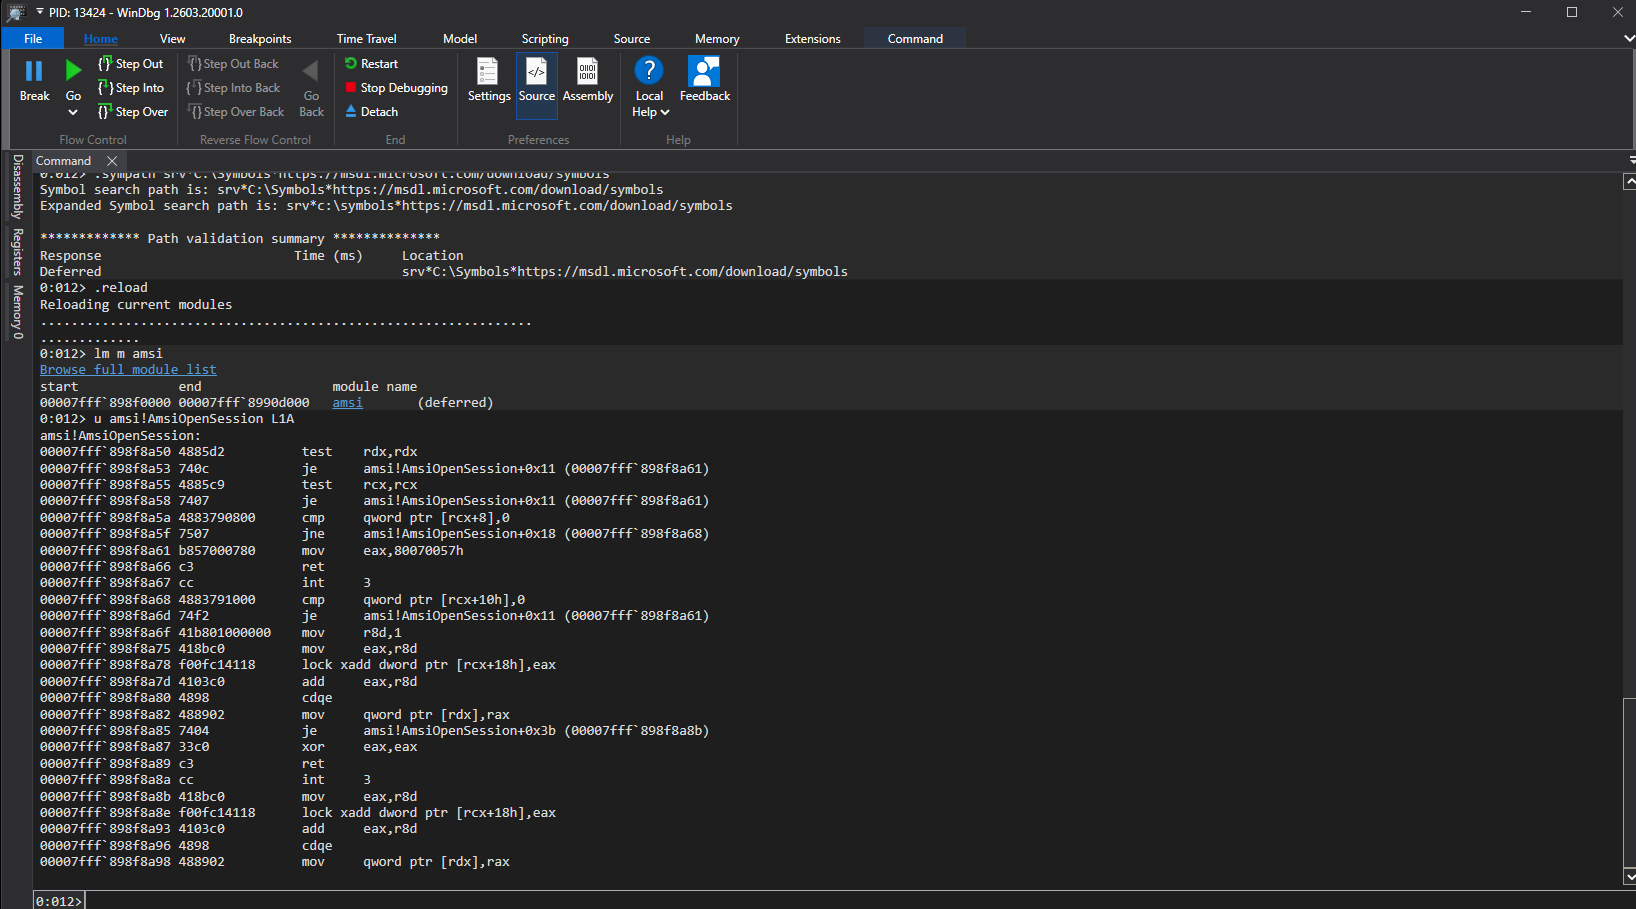Image resolution: width=1636 pixels, height=909 pixels.
Task: Click the 'lm m amsi' command line
Action: click(101, 354)
